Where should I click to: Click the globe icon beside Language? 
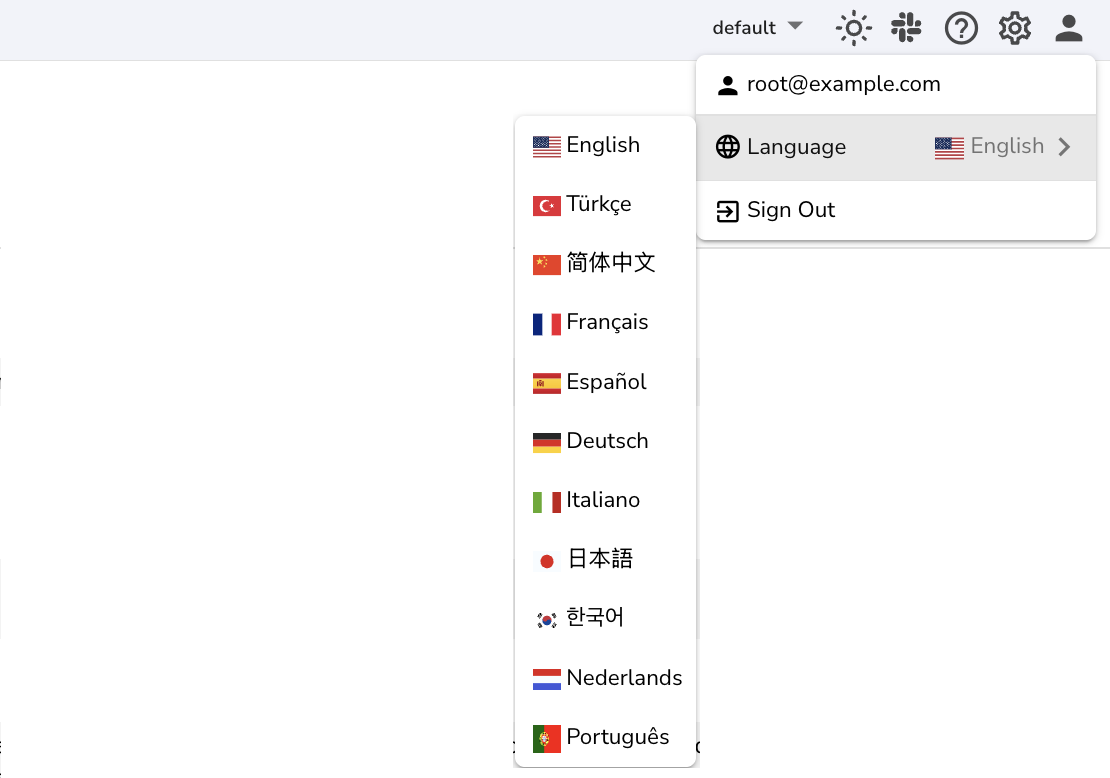click(x=727, y=147)
